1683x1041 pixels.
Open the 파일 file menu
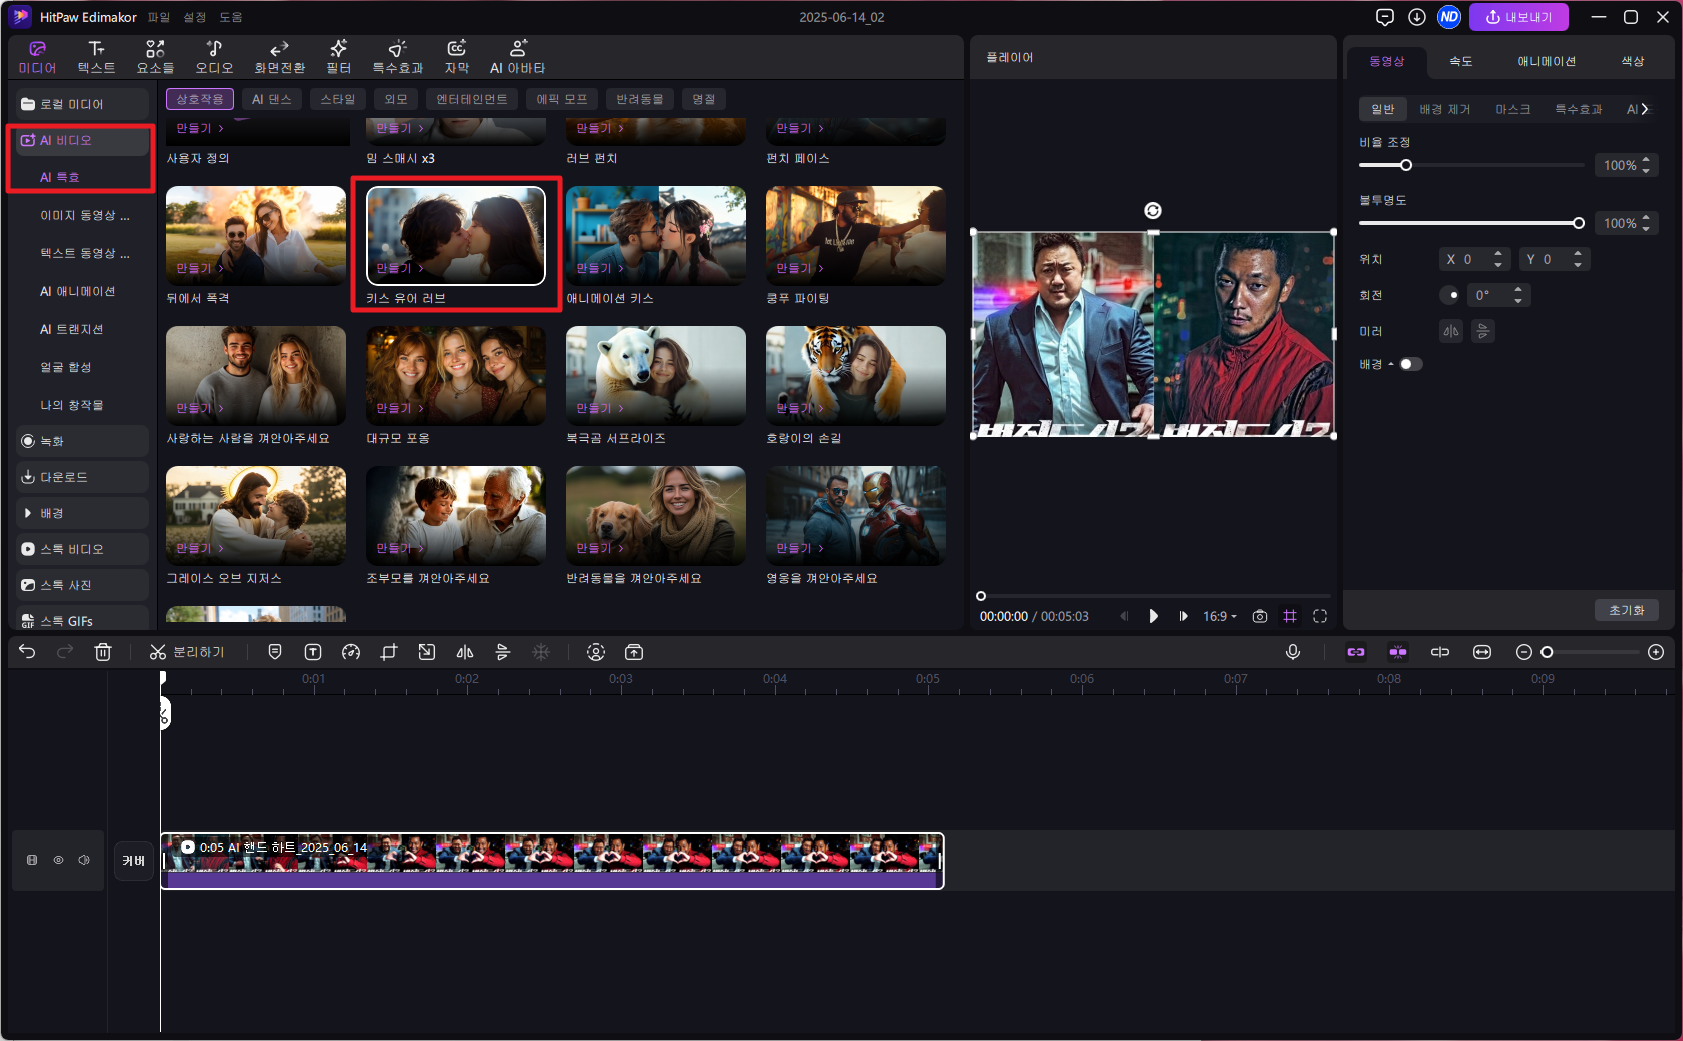159,17
